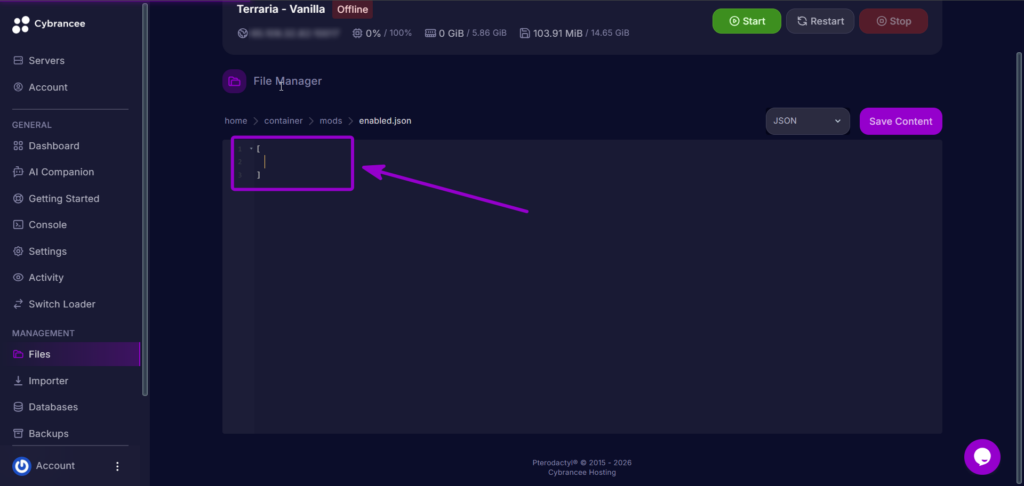
Task: Start the Terraria server
Action: pyautogui.click(x=746, y=21)
